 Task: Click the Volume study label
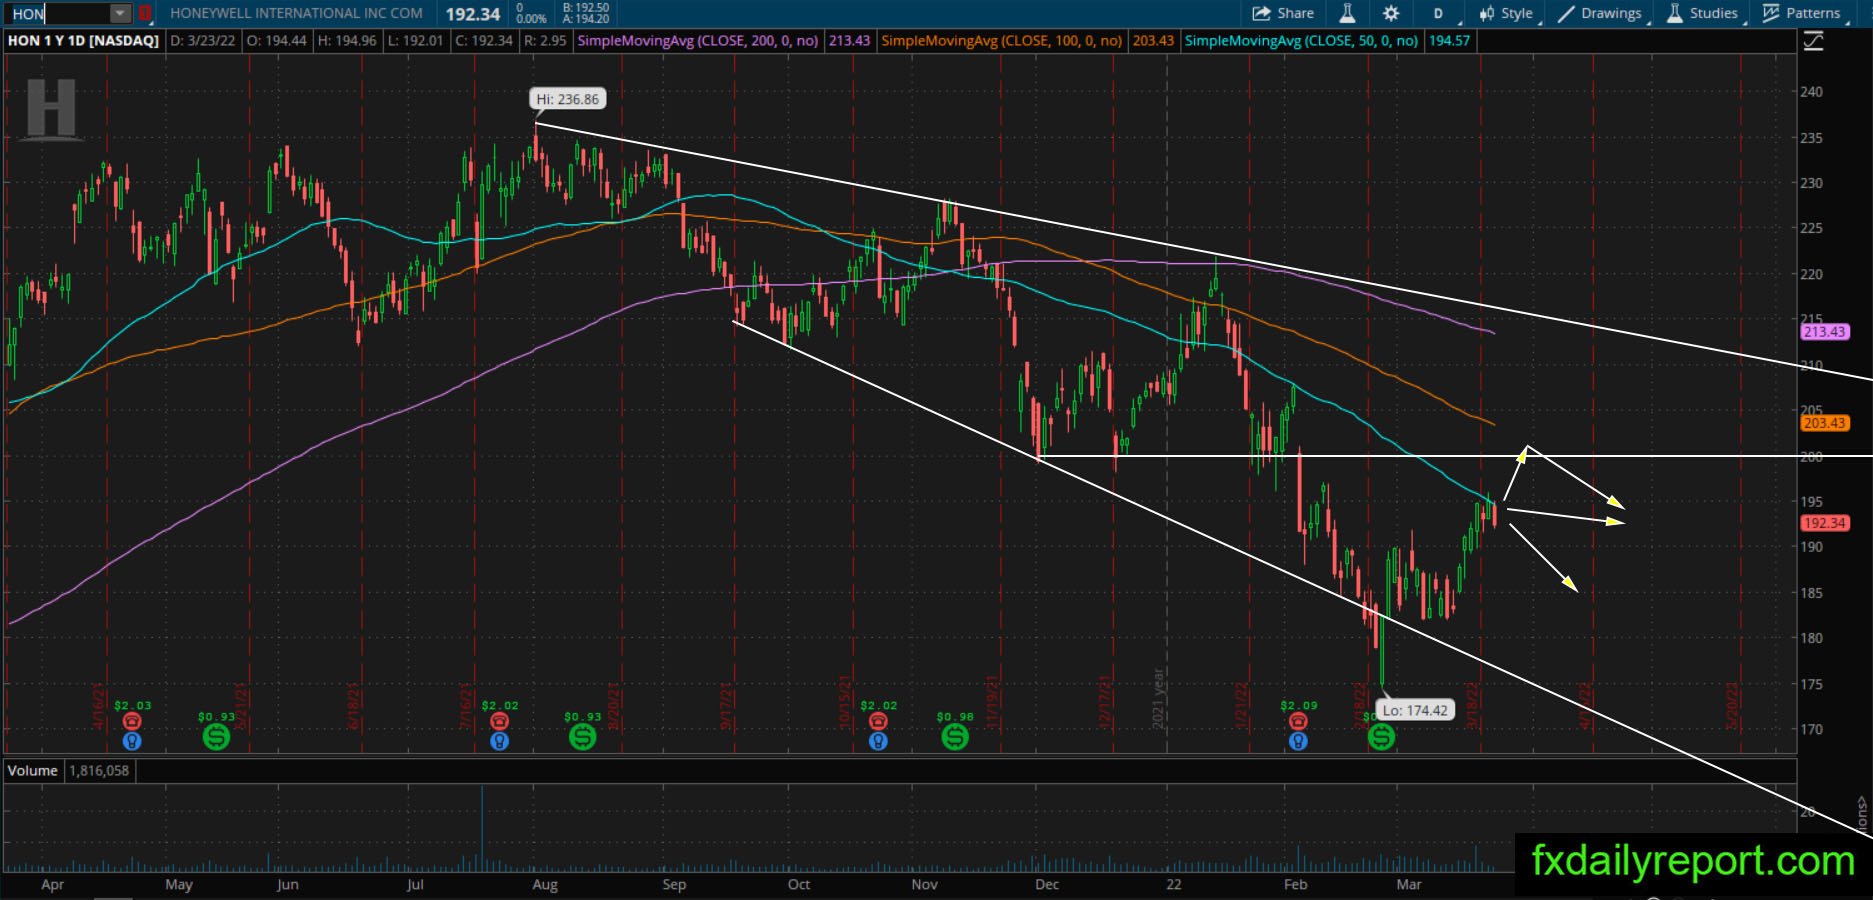[33, 771]
